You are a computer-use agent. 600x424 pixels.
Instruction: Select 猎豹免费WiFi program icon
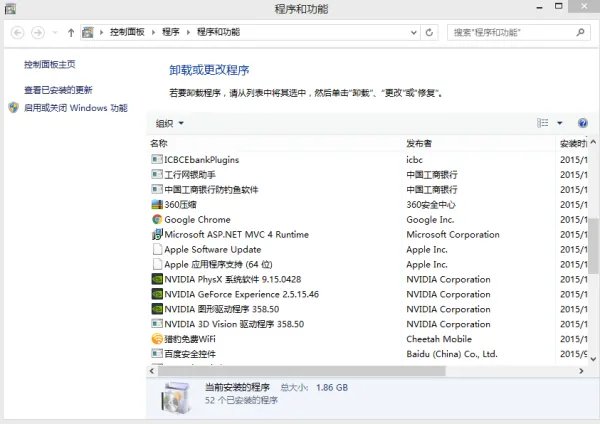(x=157, y=339)
